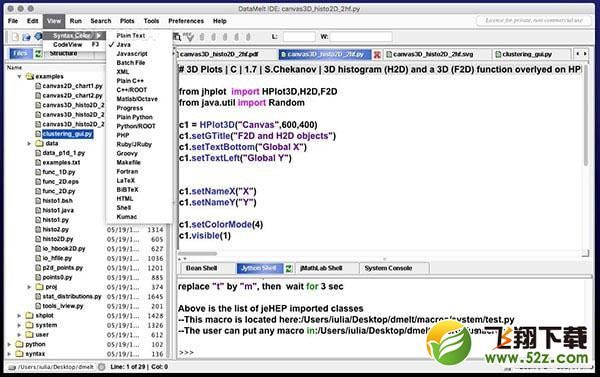Choose the checked Java syntax option

124,45
